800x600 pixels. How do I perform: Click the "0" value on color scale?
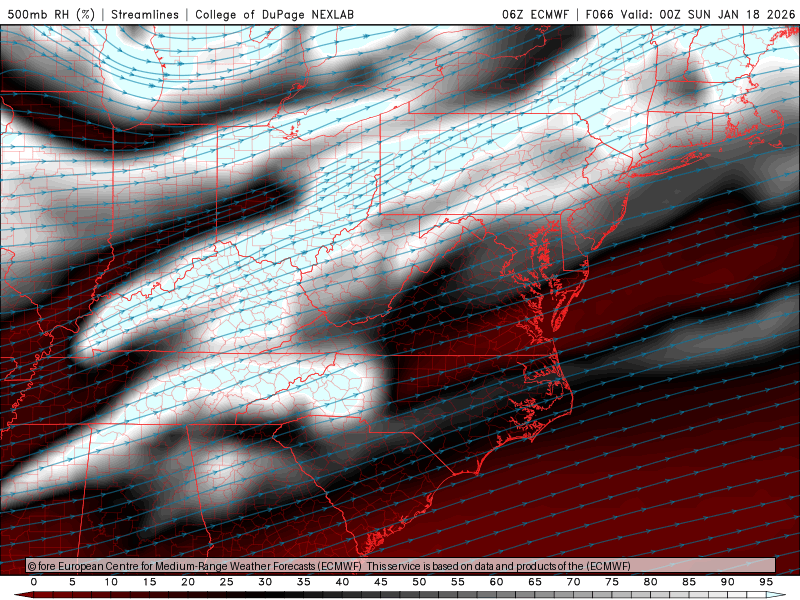(34, 582)
